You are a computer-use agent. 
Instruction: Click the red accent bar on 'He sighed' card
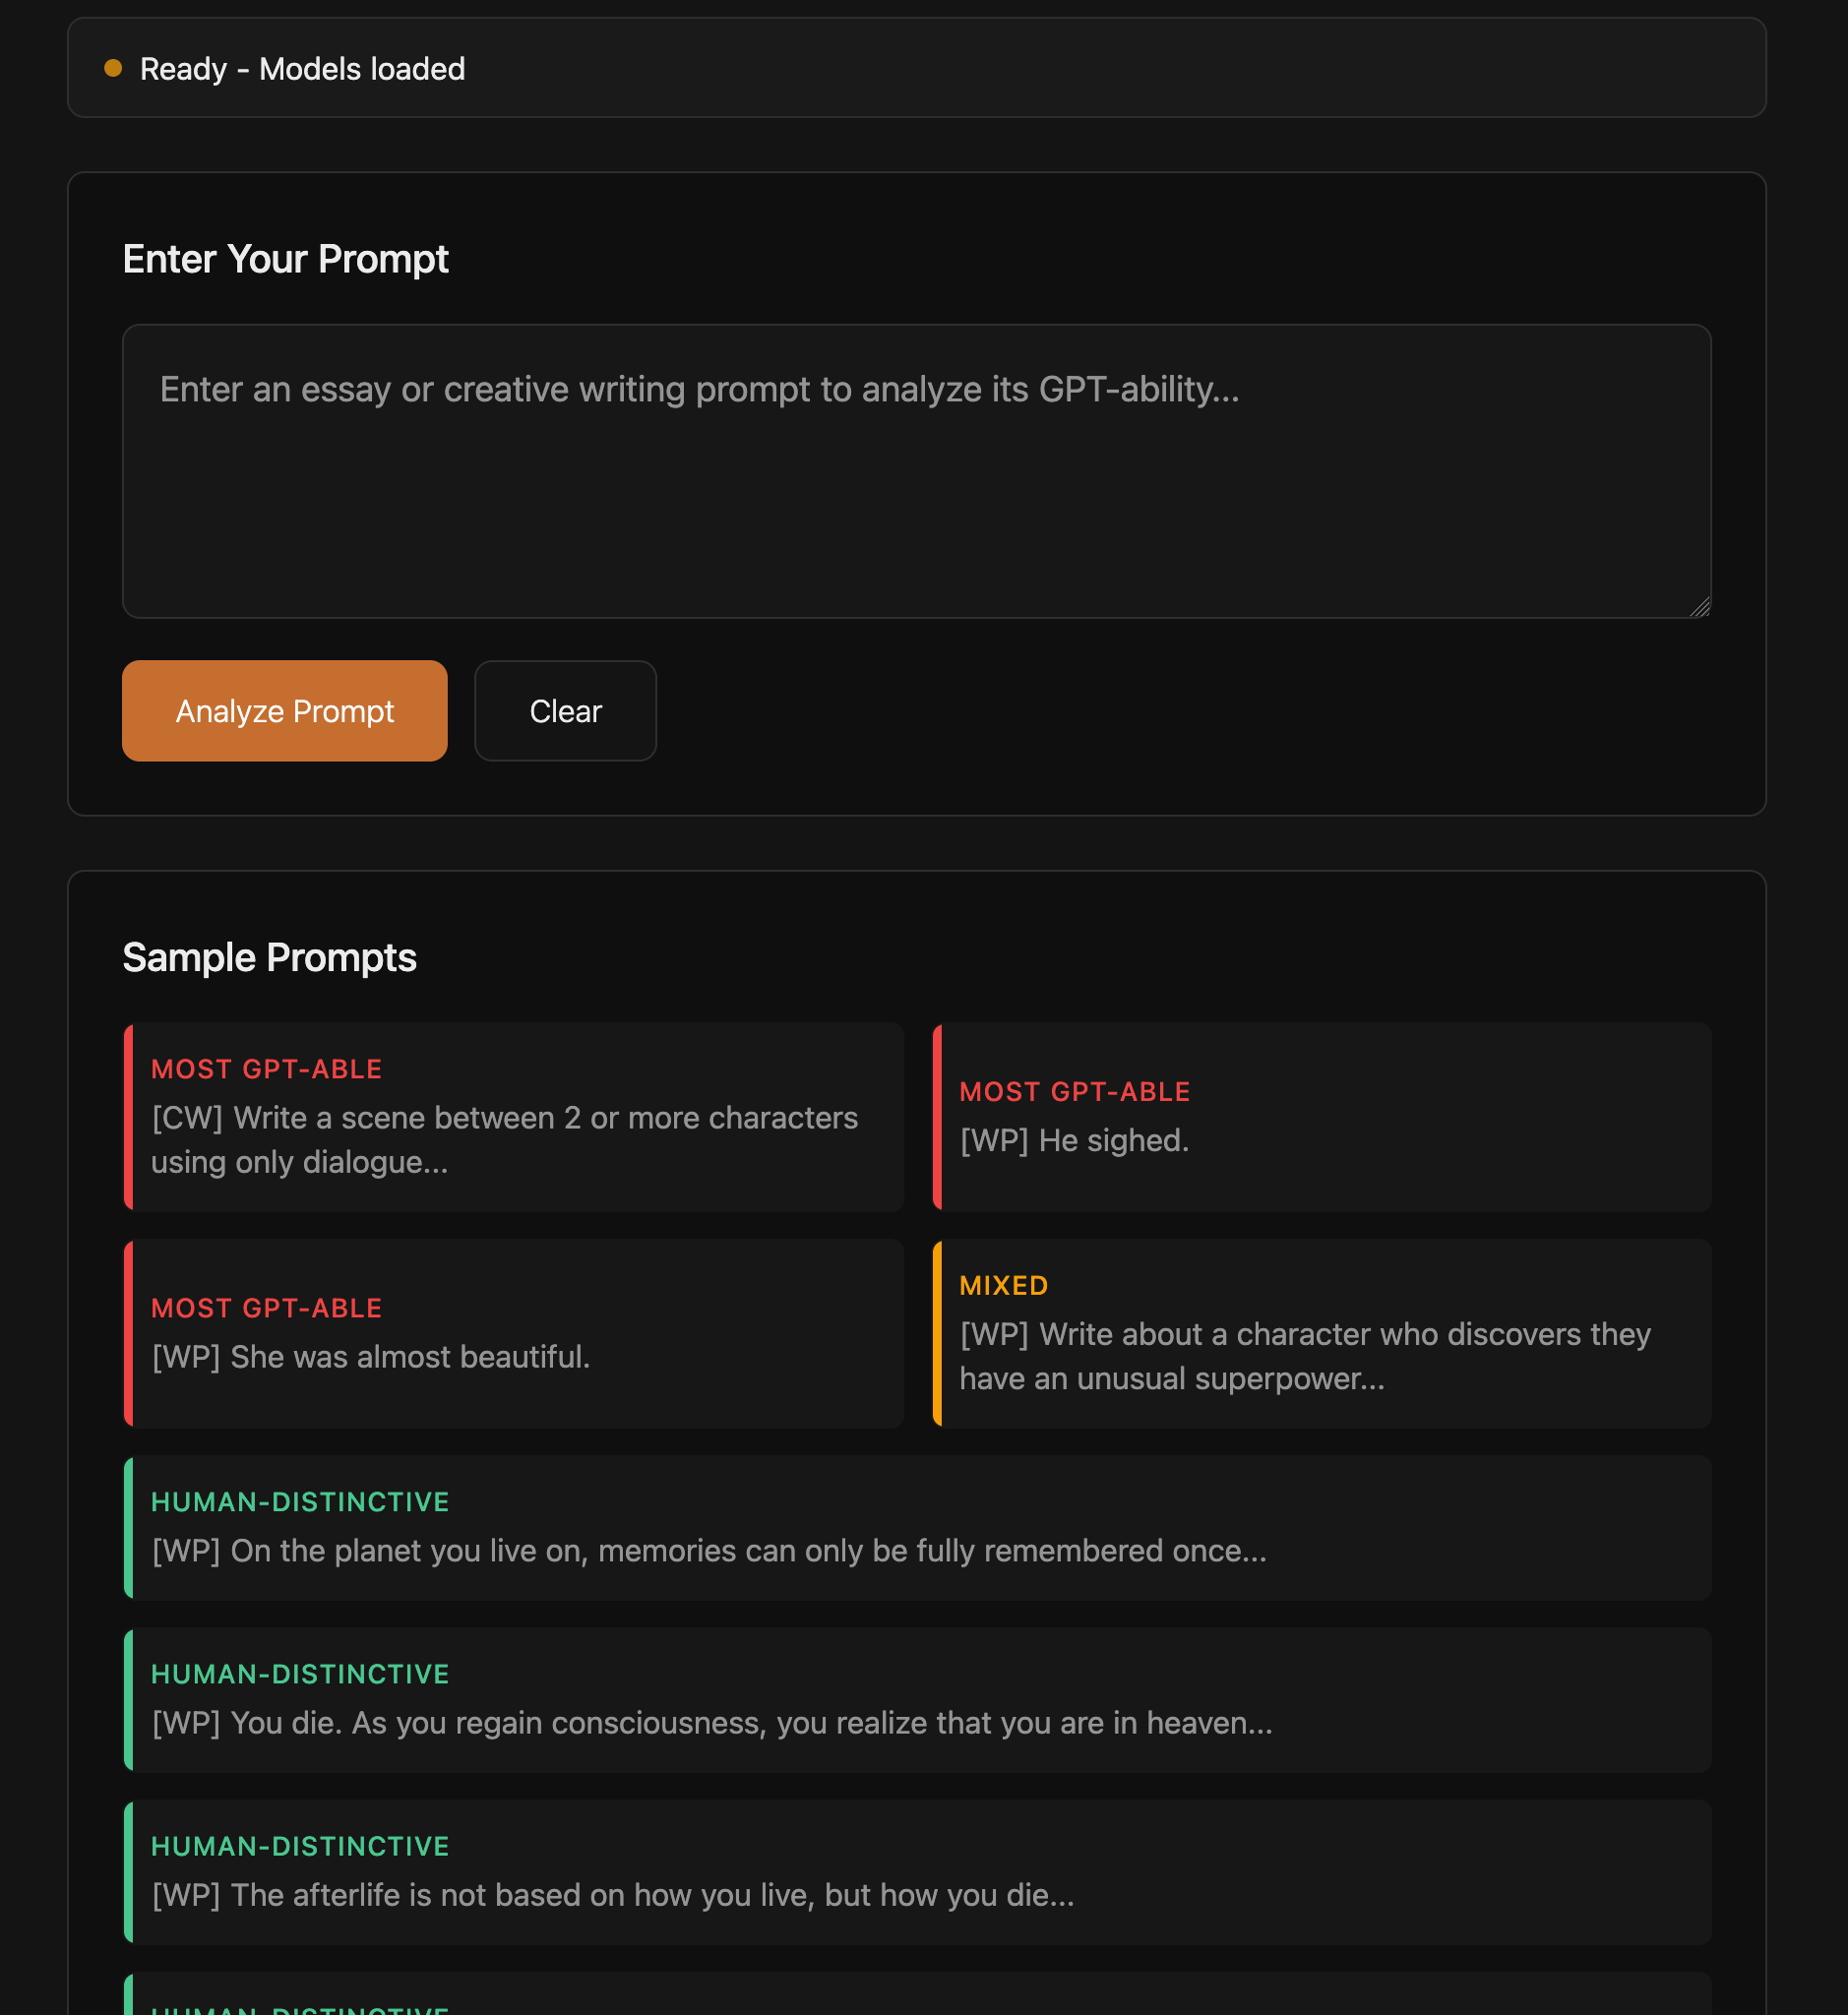pyautogui.click(x=937, y=1117)
